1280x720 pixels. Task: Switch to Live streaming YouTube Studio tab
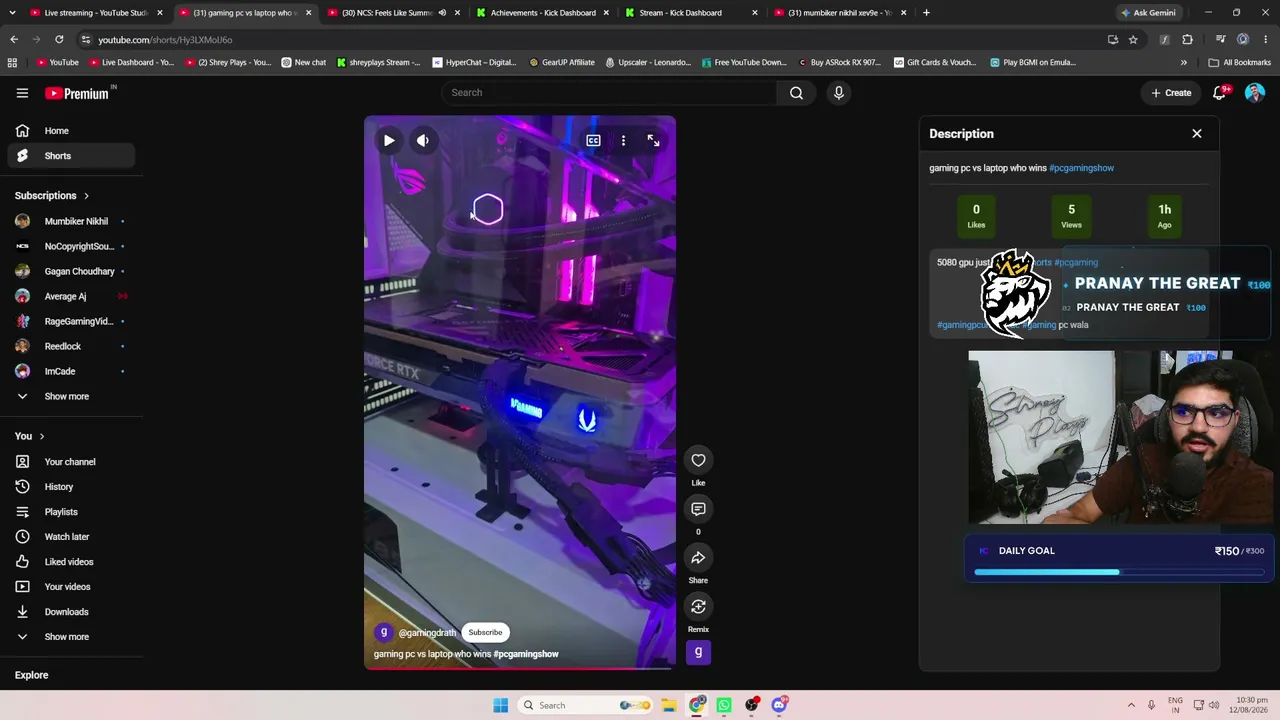click(96, 13)
